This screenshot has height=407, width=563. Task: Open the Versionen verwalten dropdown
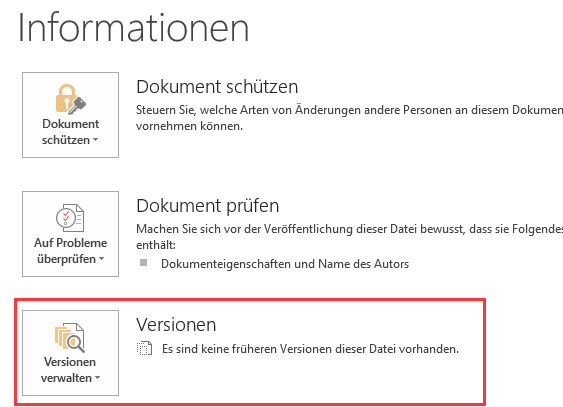(70, 353)
